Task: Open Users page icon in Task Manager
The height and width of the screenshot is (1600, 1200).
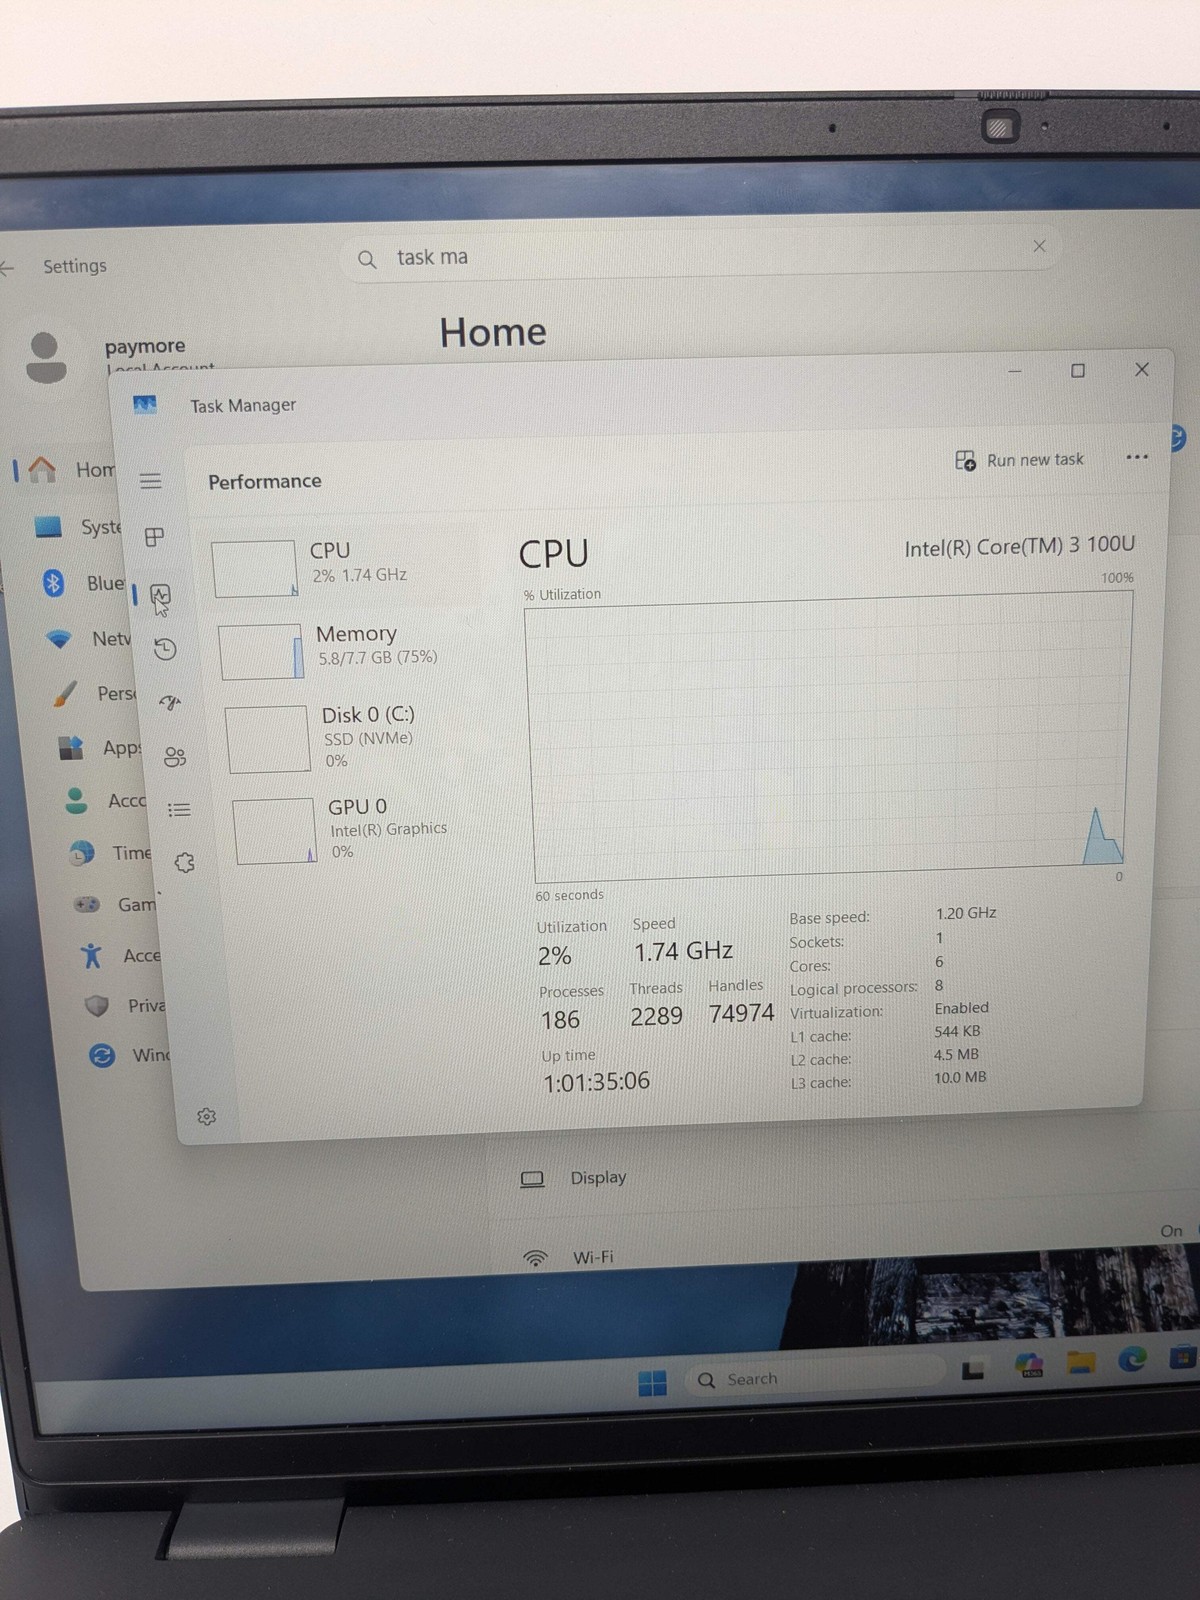Action: [x=175, y=757]
